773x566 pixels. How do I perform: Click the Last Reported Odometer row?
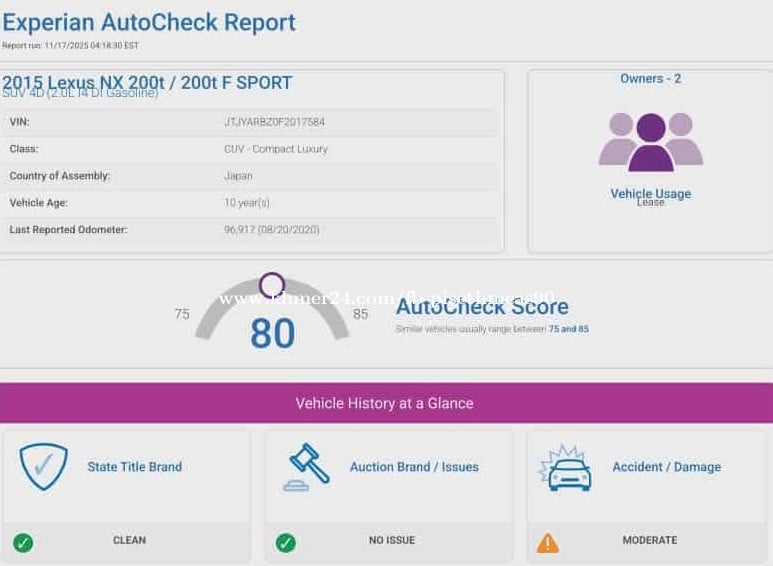pyautogui.click(x=250, y=230)
